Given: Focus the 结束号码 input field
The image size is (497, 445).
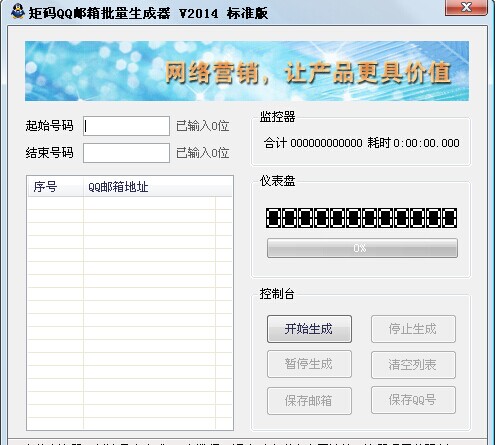Looking at the screenshot, I should (126, 153).
